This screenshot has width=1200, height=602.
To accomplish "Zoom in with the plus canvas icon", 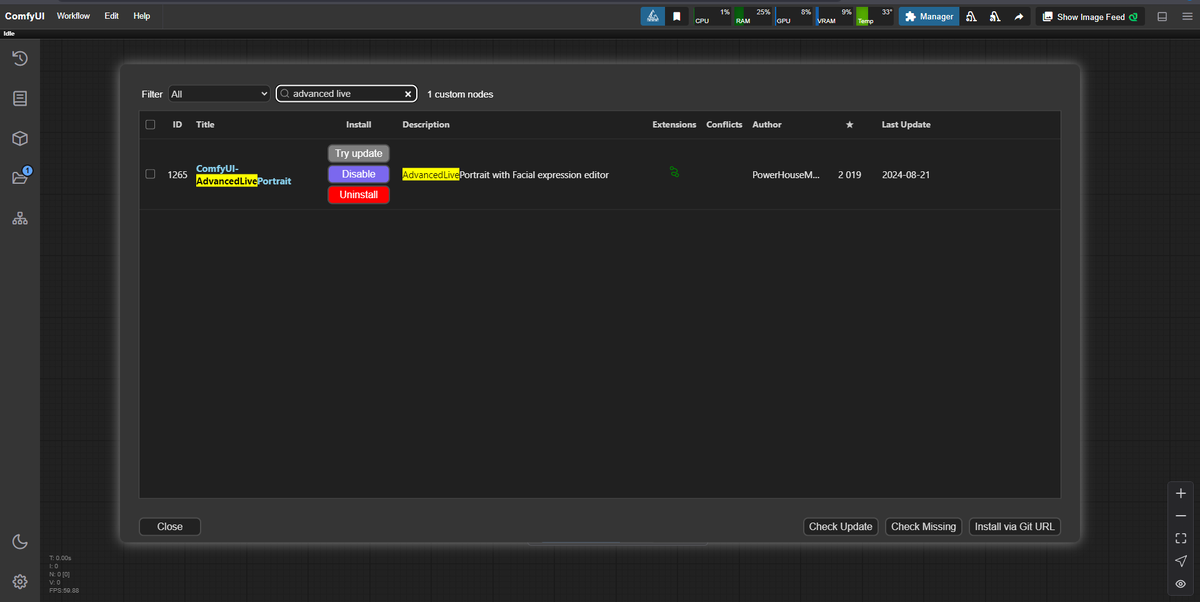I will pos(1181,494).
